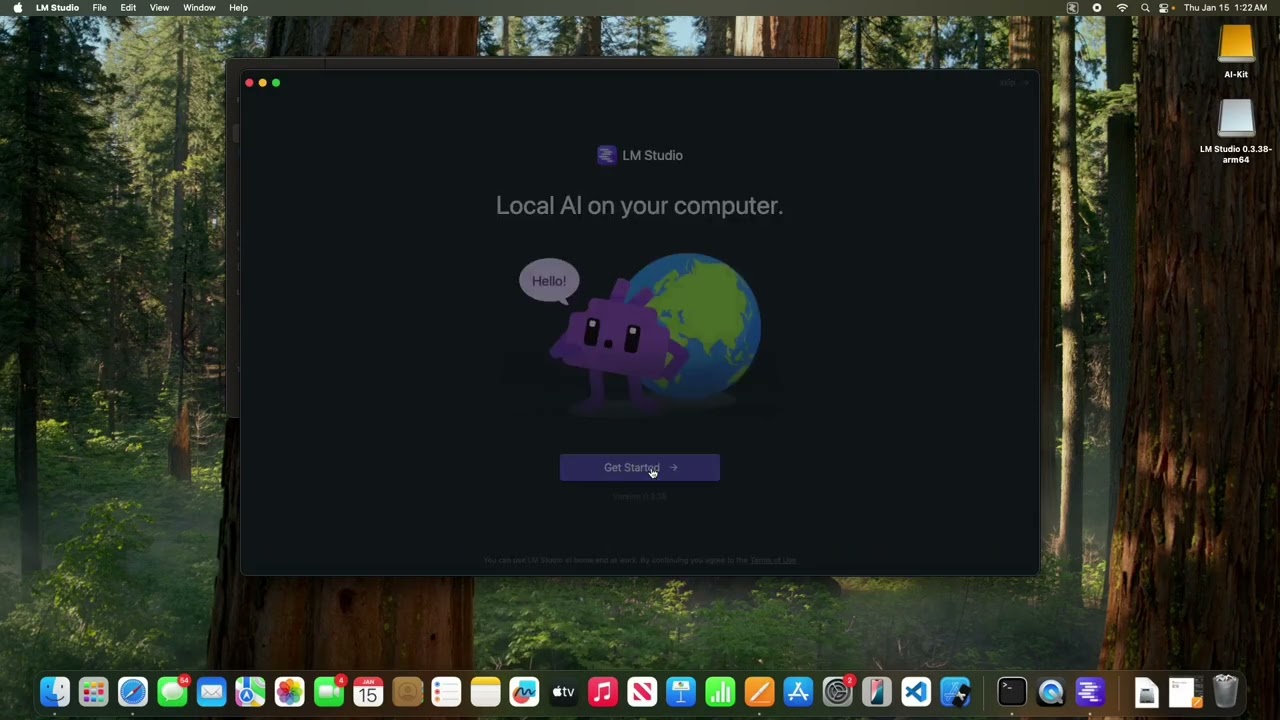Open Finder from the Dock

[x=55, y=692]
